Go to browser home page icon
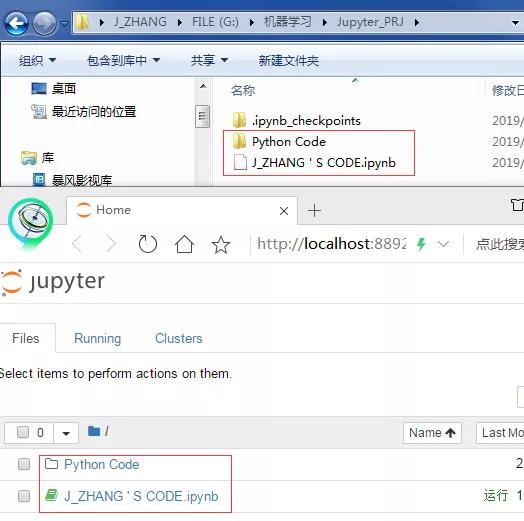 [x=184, y=244]
